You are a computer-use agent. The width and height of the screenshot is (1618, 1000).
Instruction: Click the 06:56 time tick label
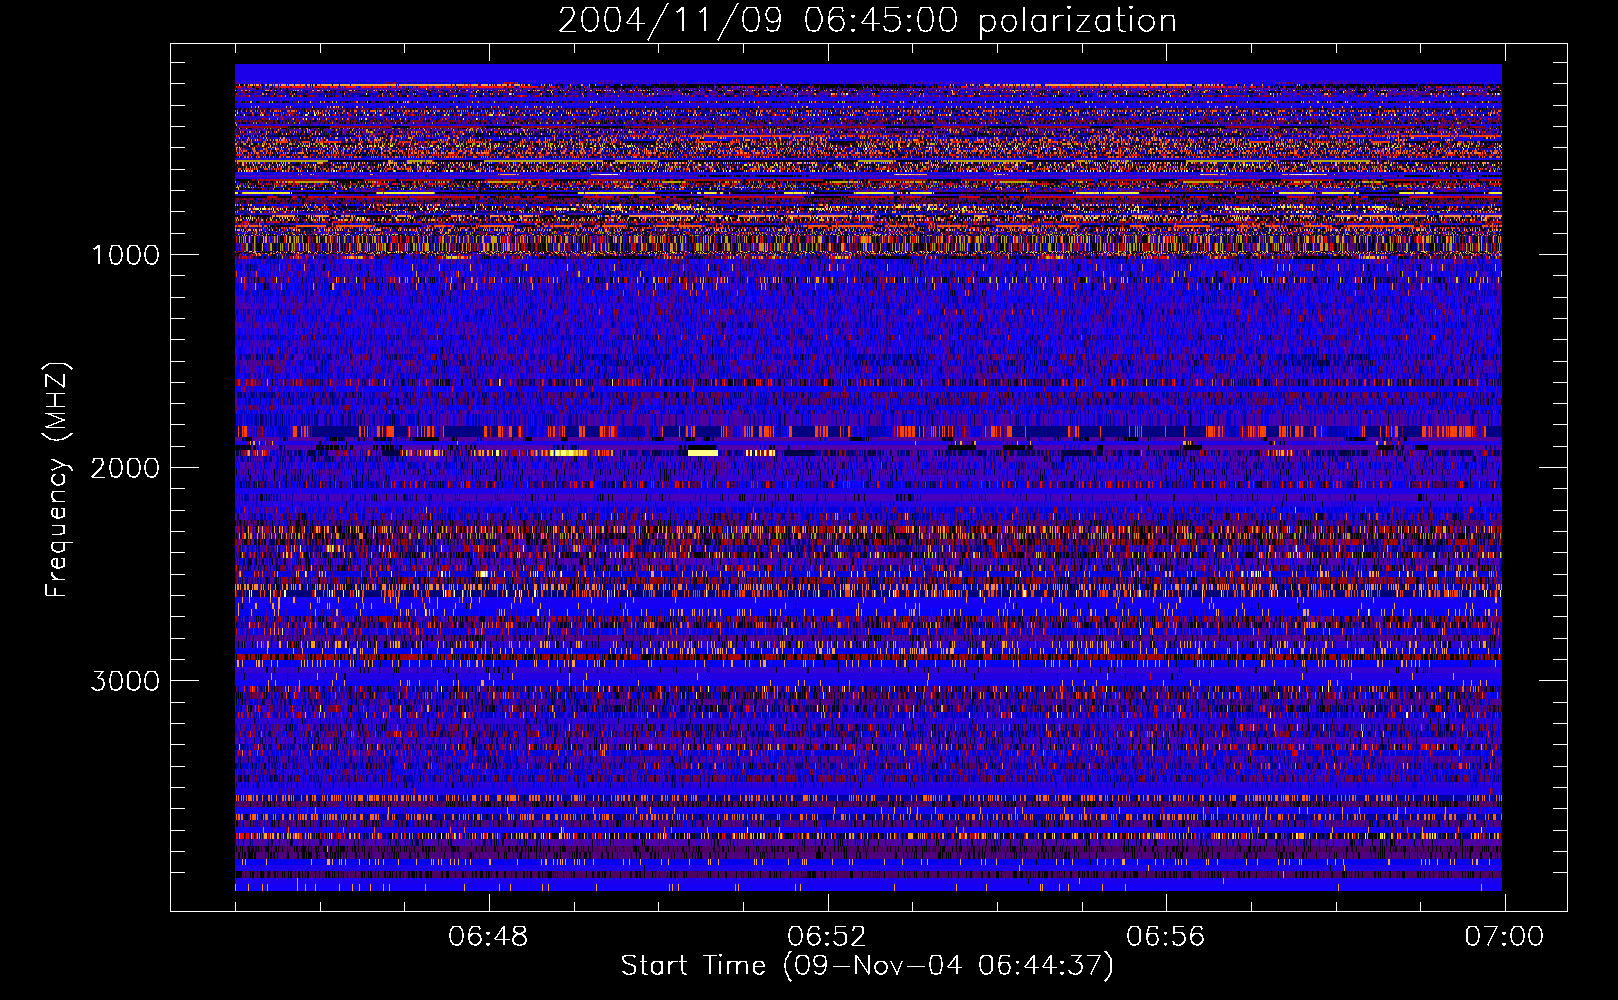[1165, 937]
